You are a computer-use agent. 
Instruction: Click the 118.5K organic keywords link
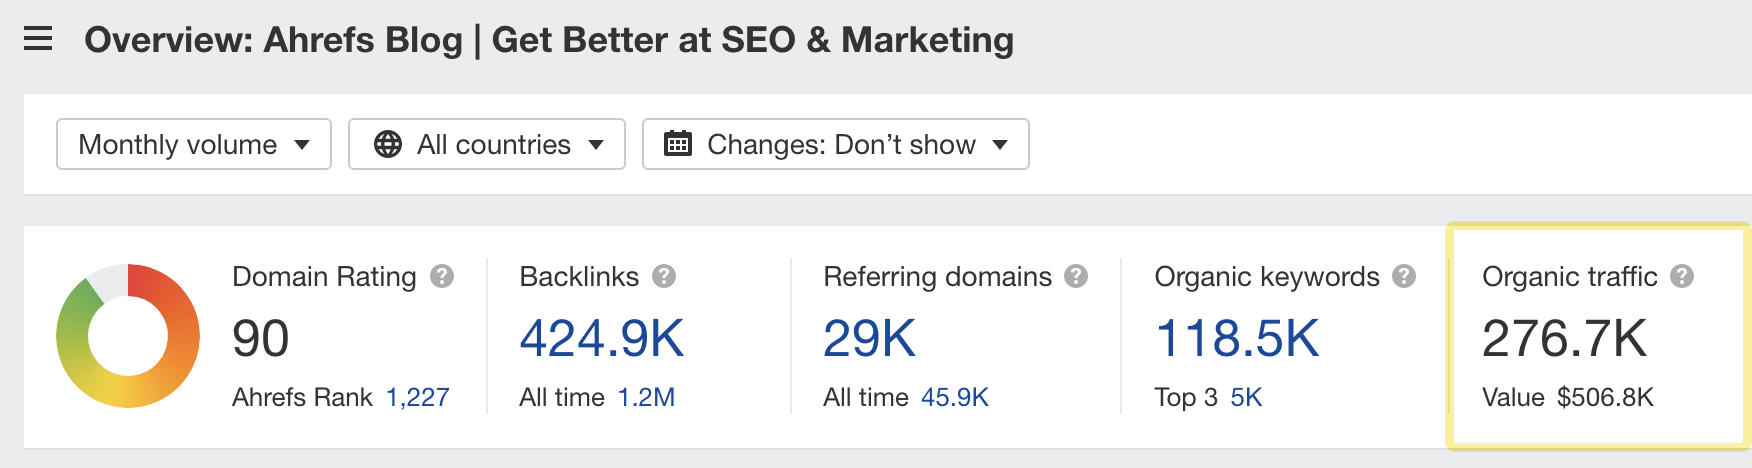click(1237, 338)
